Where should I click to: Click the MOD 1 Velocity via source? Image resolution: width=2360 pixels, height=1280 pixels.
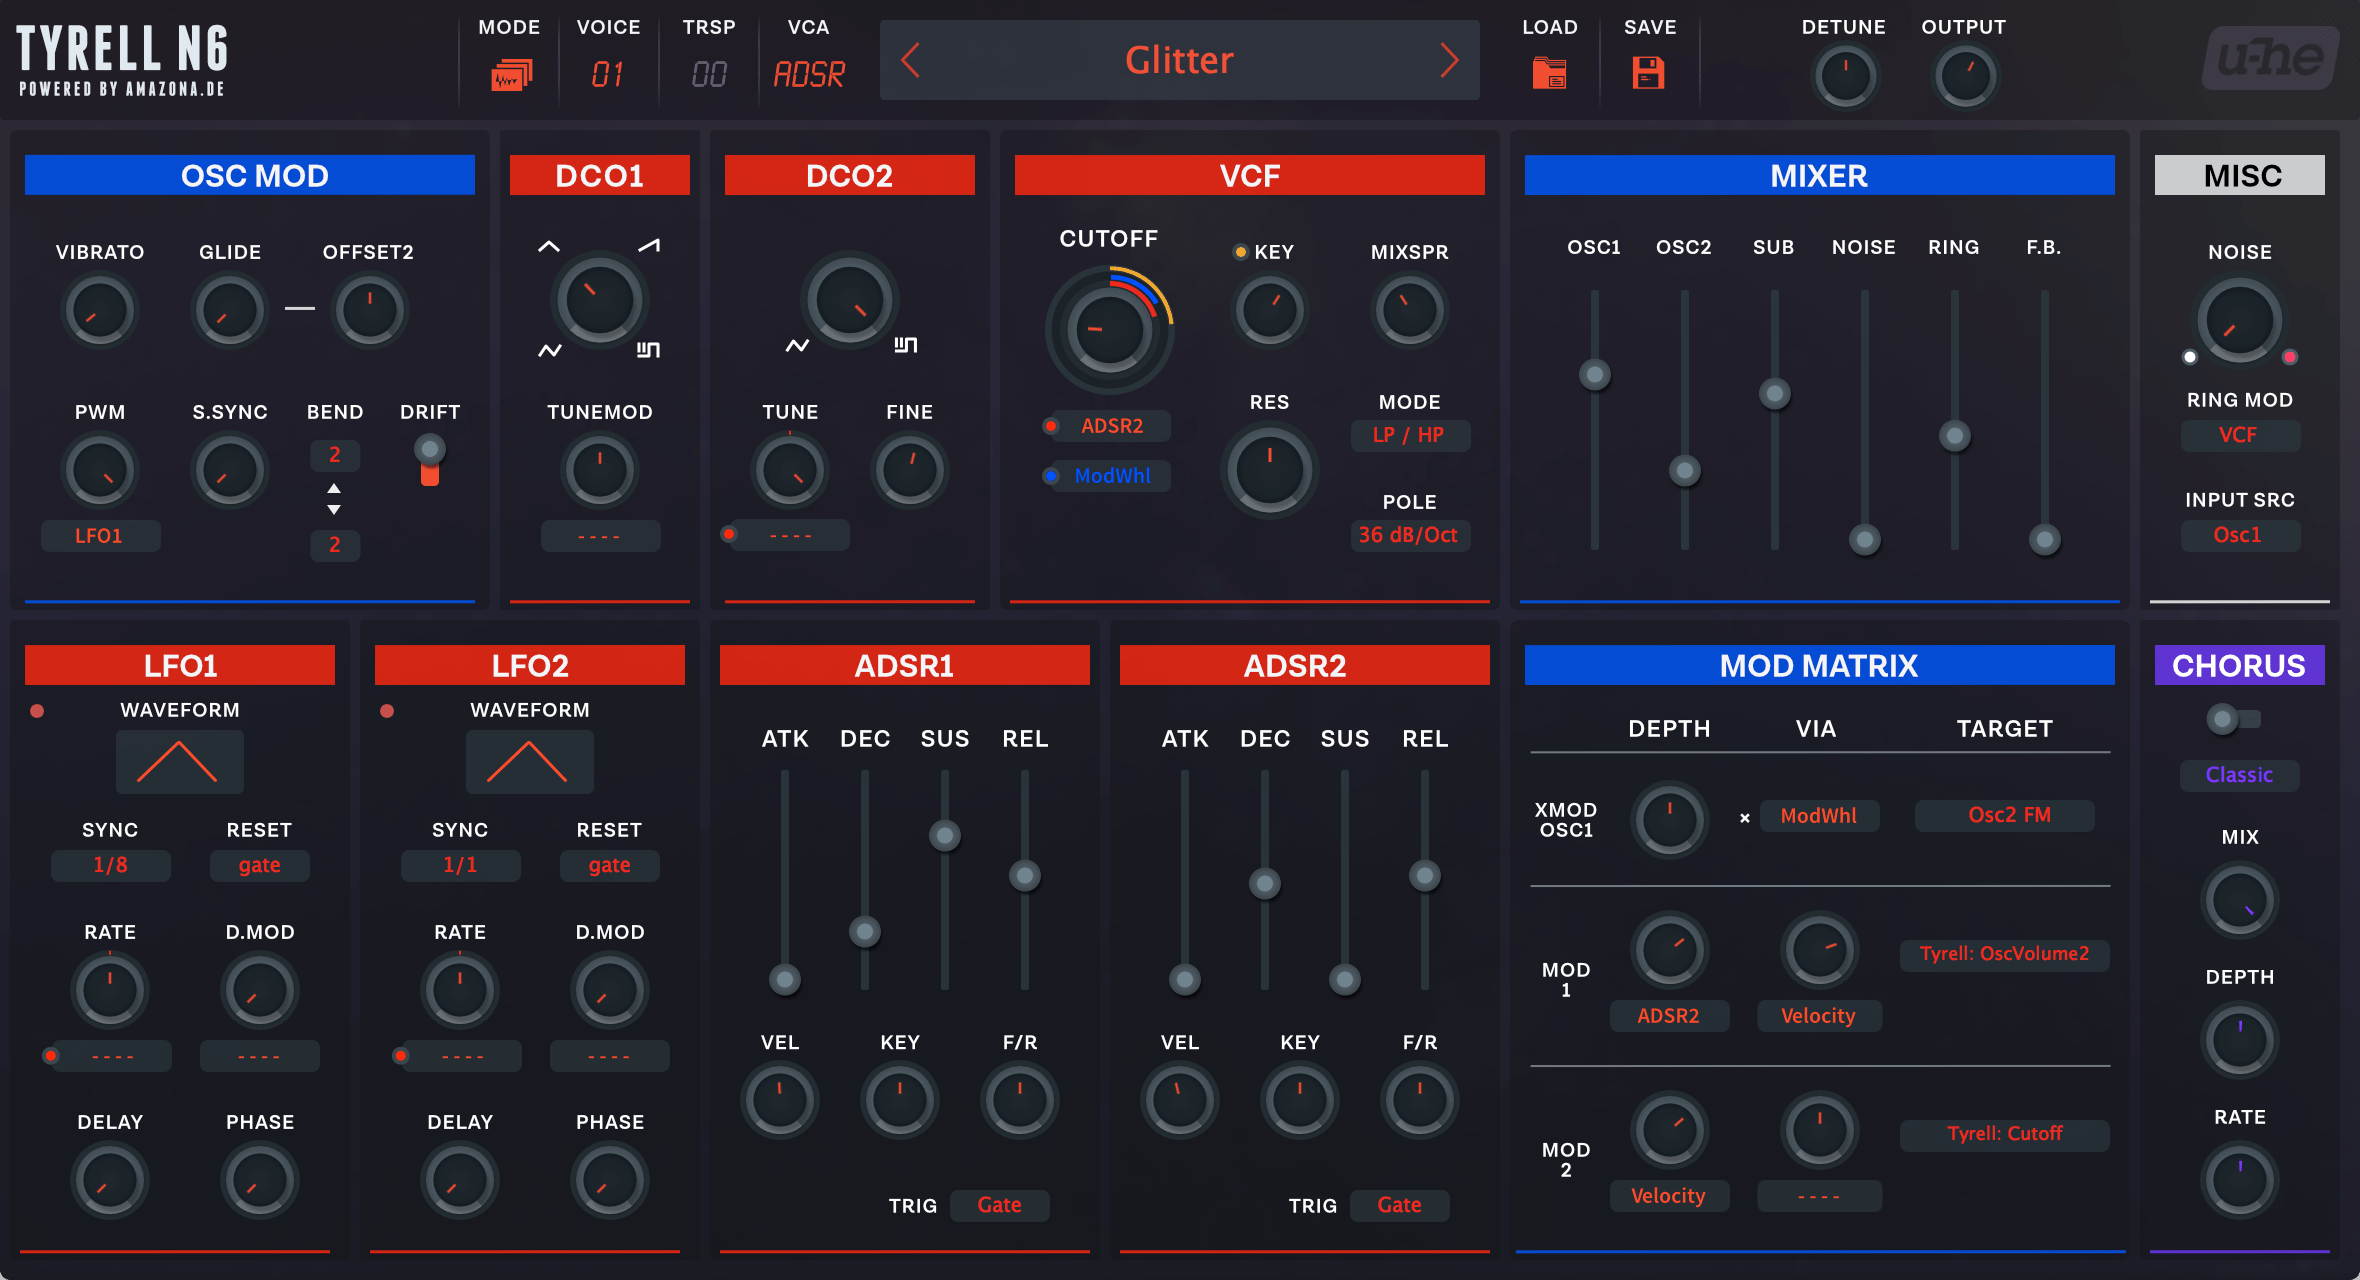tap(1819, 1016)
